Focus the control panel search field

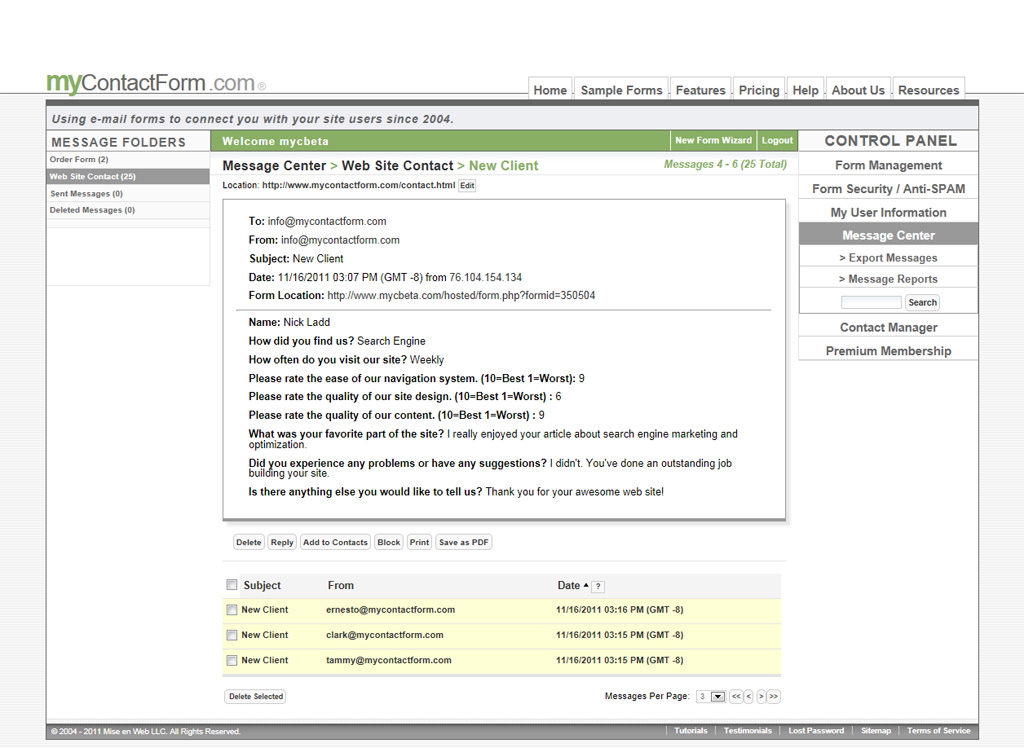[871, 302]
